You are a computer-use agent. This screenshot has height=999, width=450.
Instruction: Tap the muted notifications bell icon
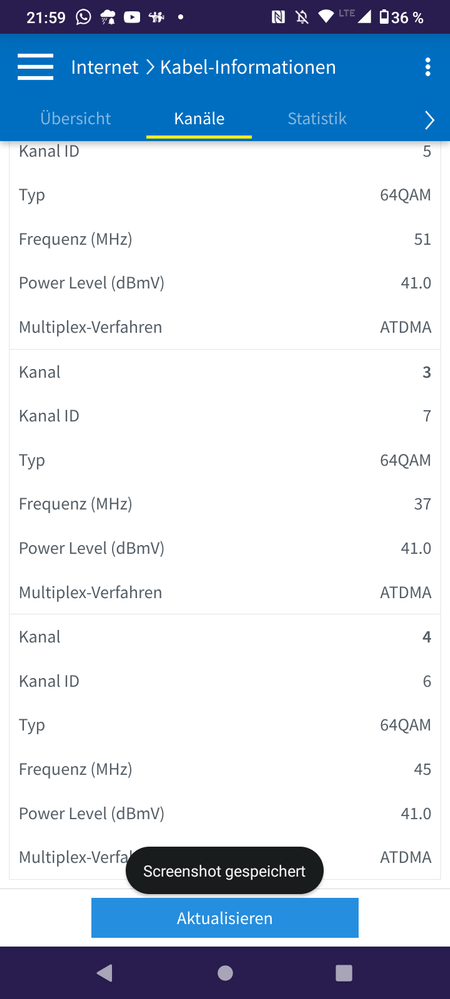tap(302, 17)
